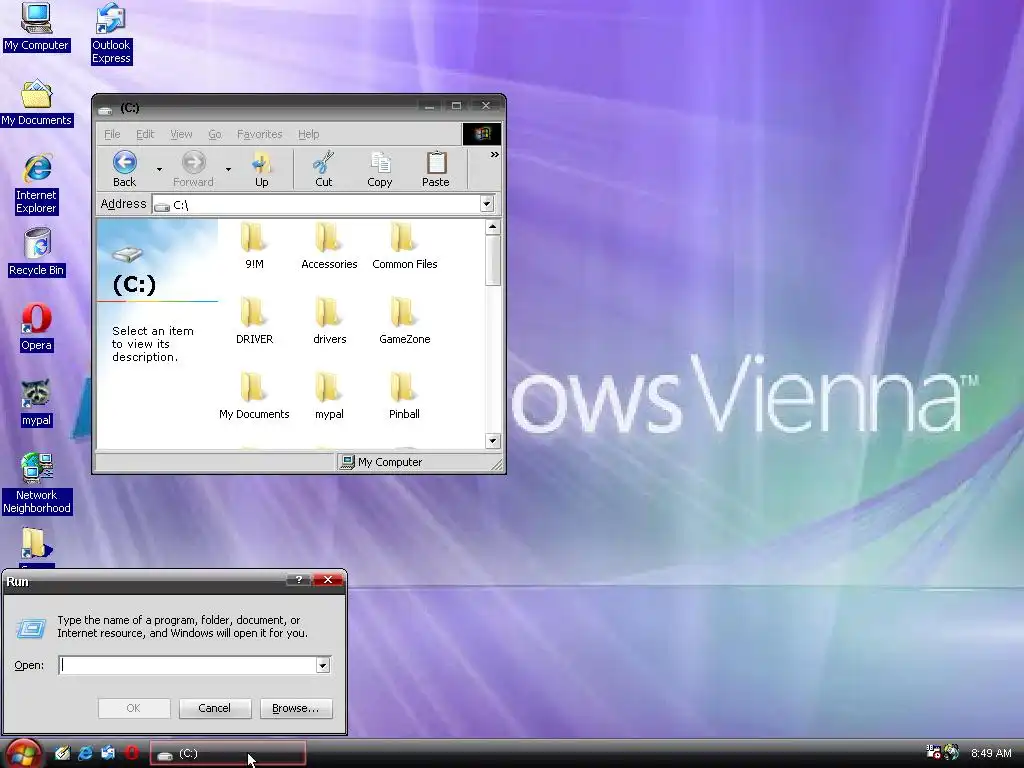
Task: Click the grayed Forward toolbar button
Action: click(x=193, y=169)
